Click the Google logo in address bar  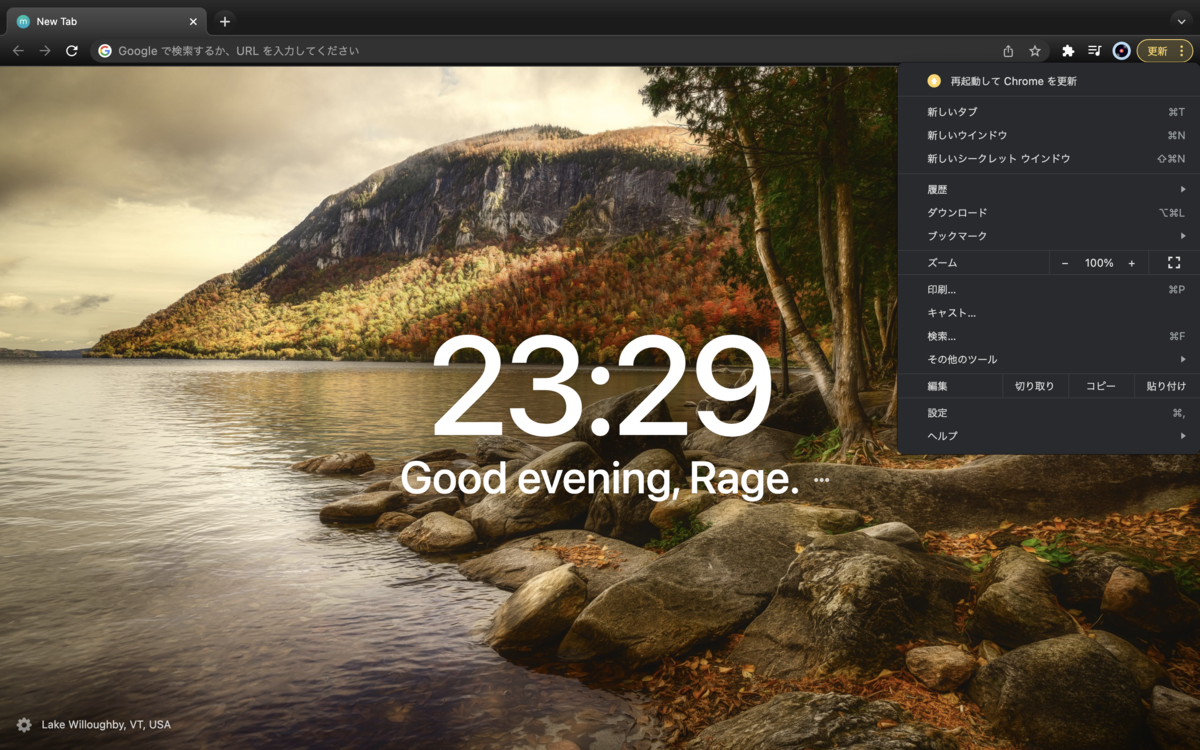coord(105,51)
